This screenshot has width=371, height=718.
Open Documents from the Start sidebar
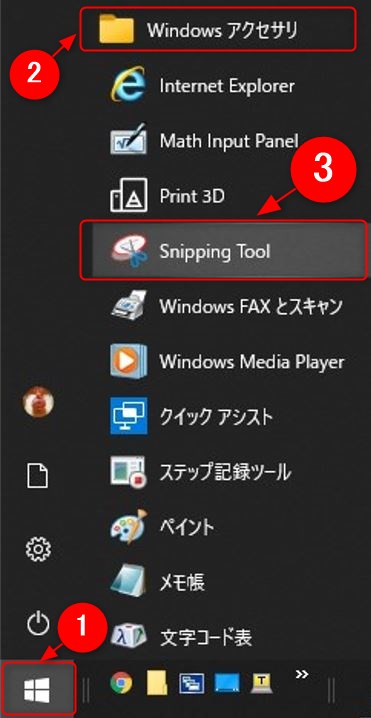[38, 476]
